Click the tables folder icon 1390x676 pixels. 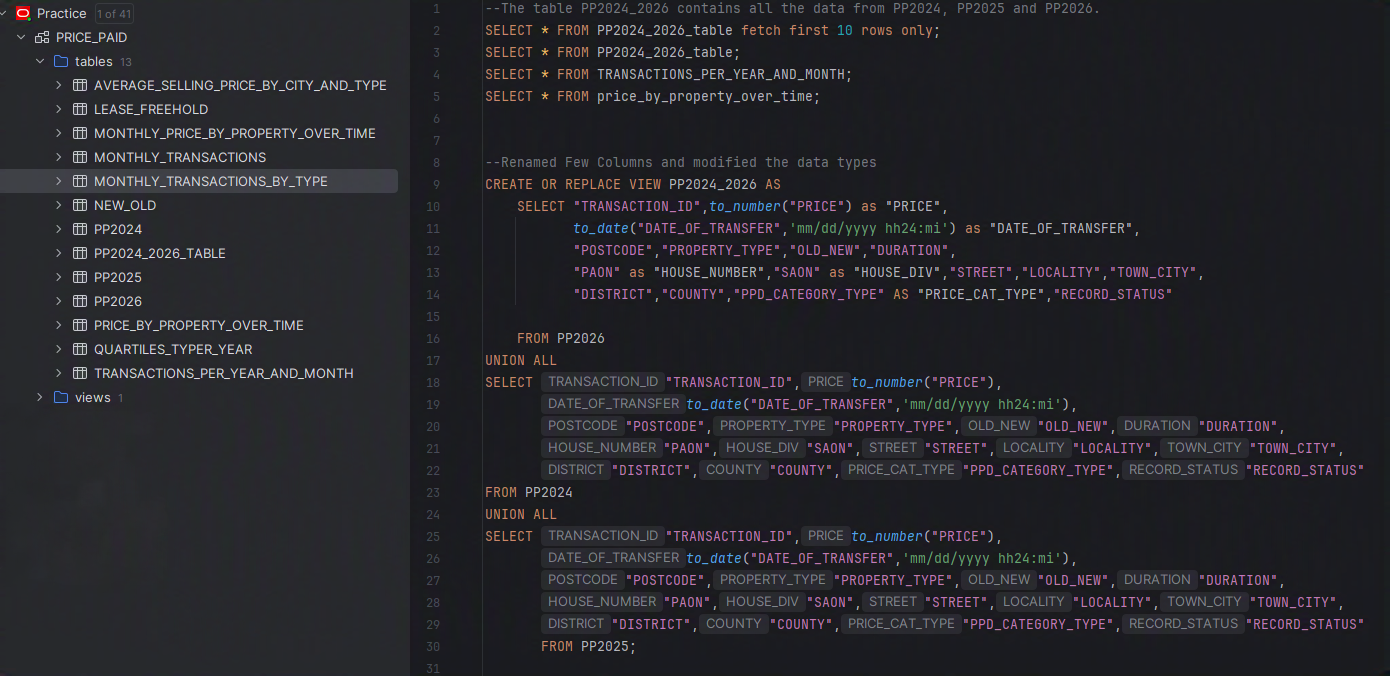click(x=61, y=61)
